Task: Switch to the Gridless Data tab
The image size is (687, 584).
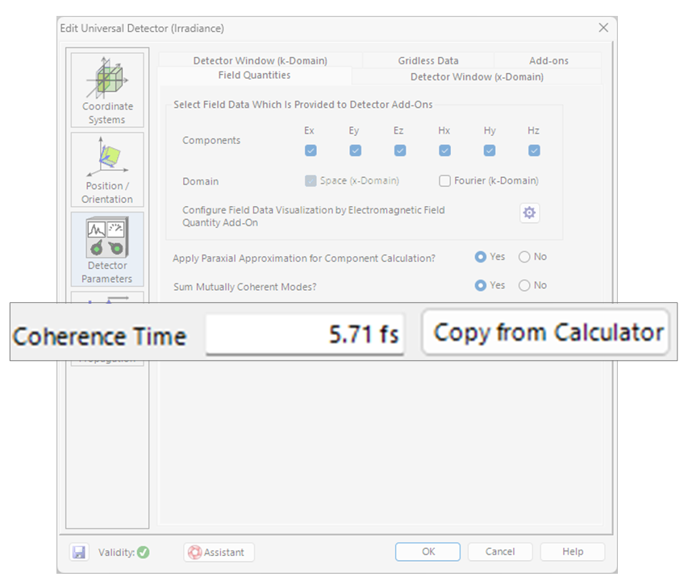Action: pos(428,60)
